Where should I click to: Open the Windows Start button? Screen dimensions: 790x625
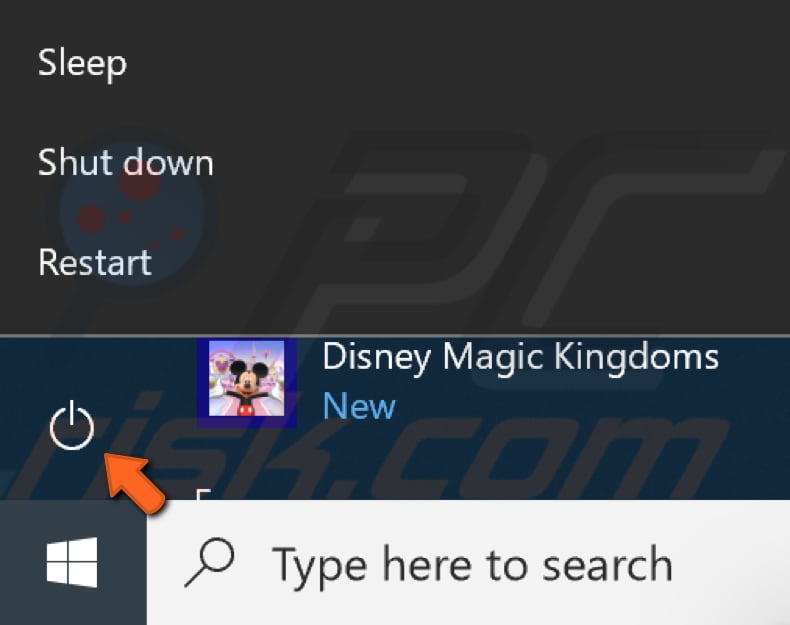pyautogui.click(x=72, y=562)
